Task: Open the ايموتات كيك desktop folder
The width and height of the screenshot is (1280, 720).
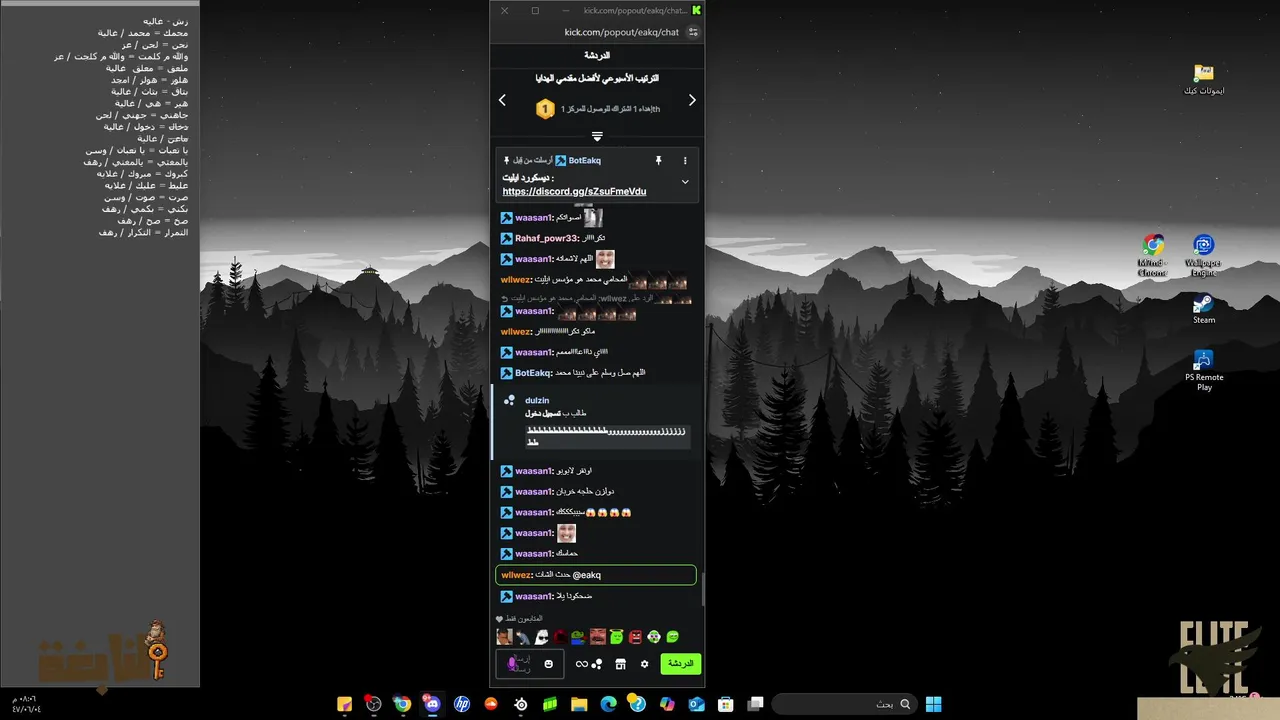Action: pos(1204,80)
